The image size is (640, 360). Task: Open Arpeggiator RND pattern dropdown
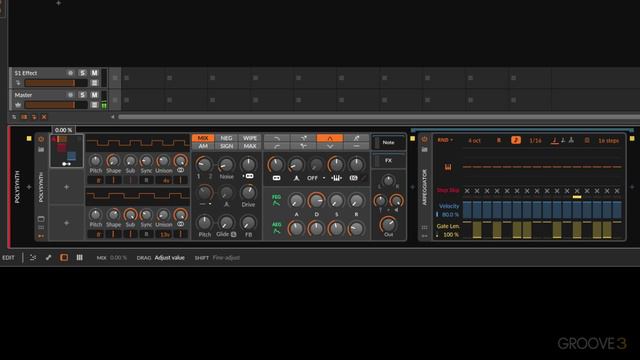445,140
